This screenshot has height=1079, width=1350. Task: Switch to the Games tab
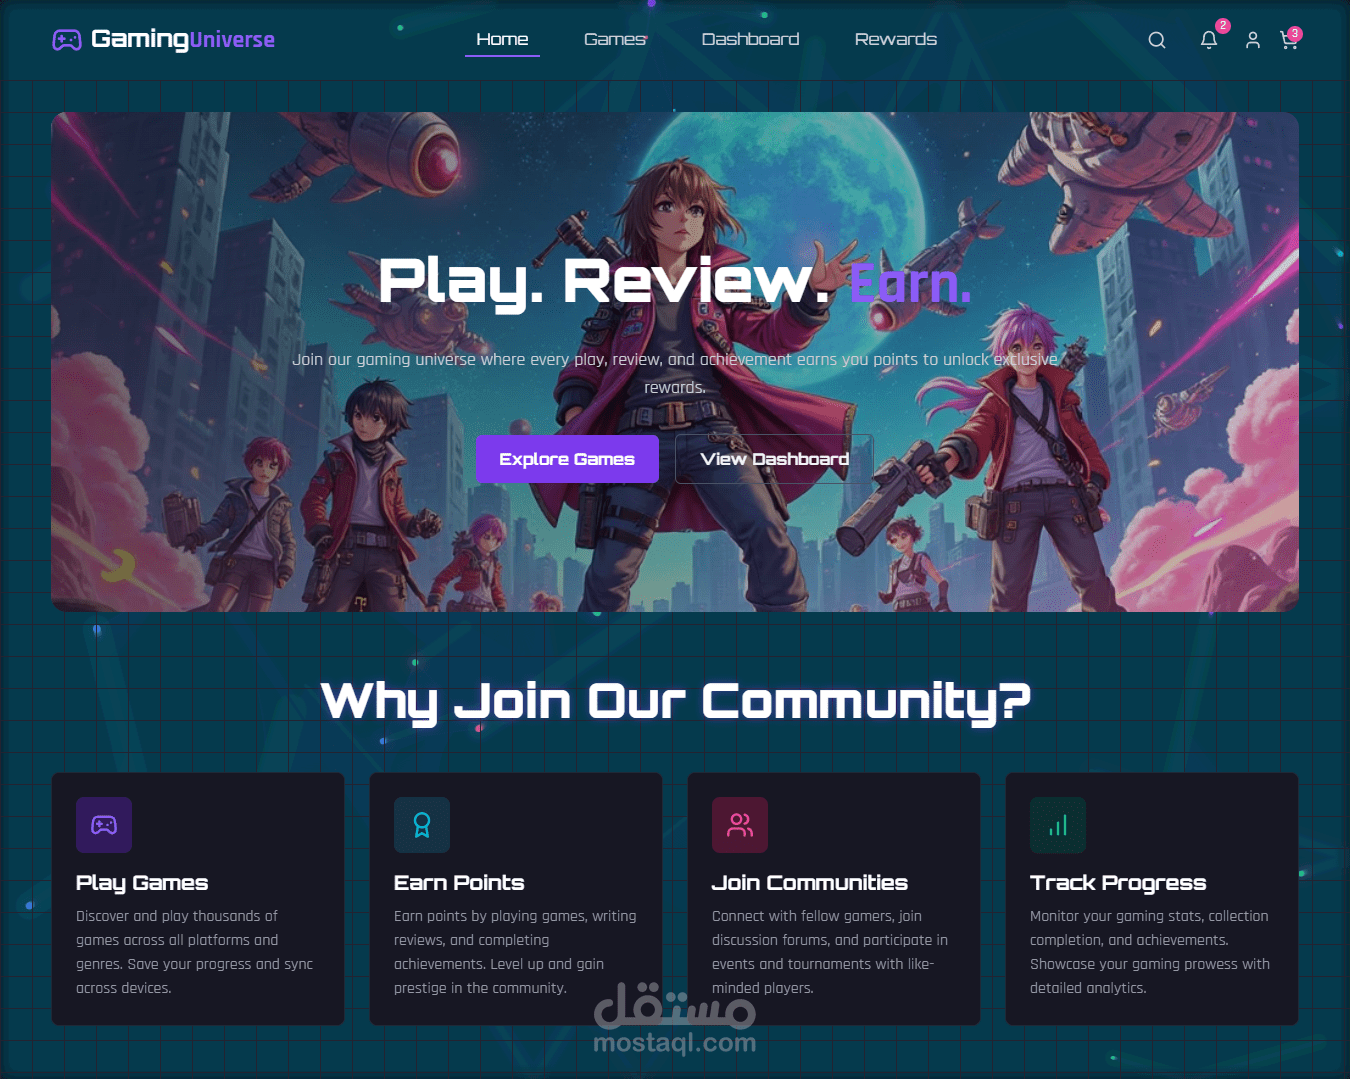615,39
